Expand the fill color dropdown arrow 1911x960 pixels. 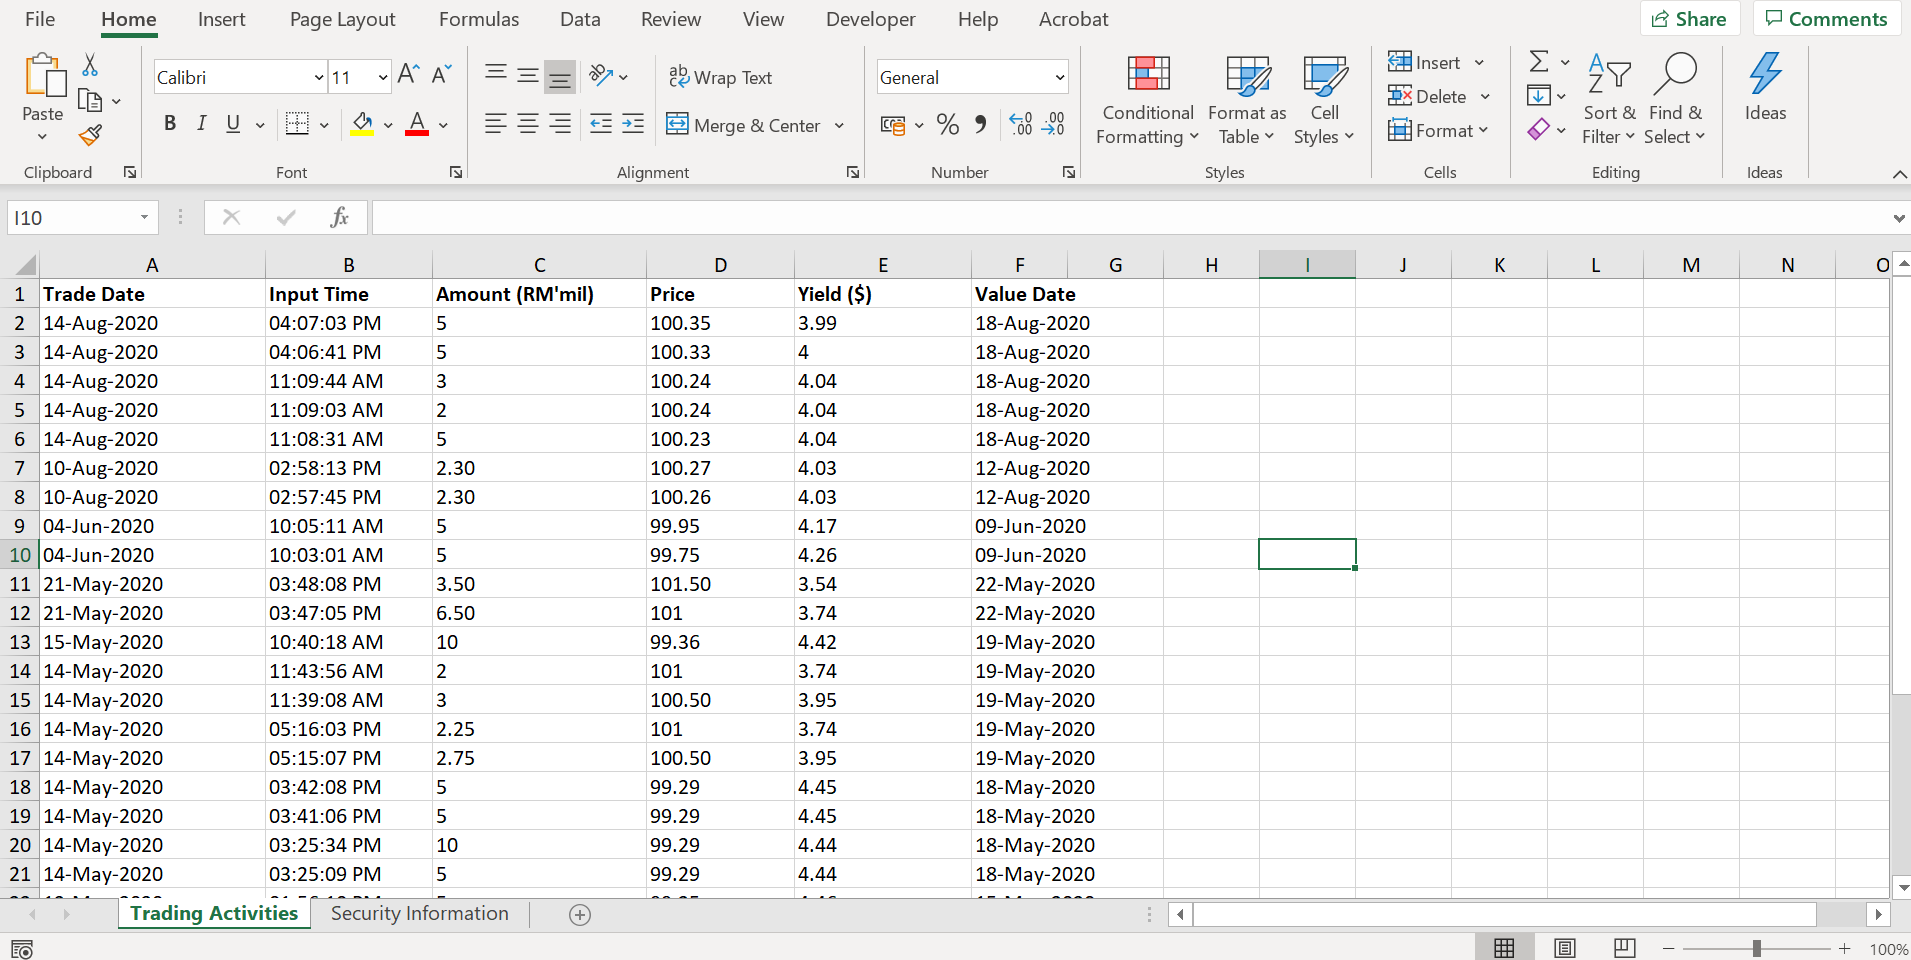click(387, 125)
